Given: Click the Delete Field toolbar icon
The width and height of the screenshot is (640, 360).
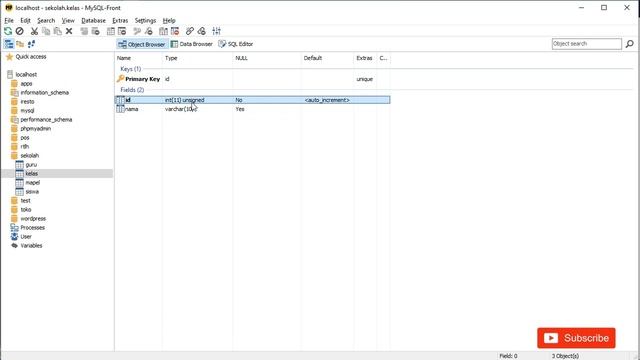Looking at the screenshot, I should pos(175,31).
